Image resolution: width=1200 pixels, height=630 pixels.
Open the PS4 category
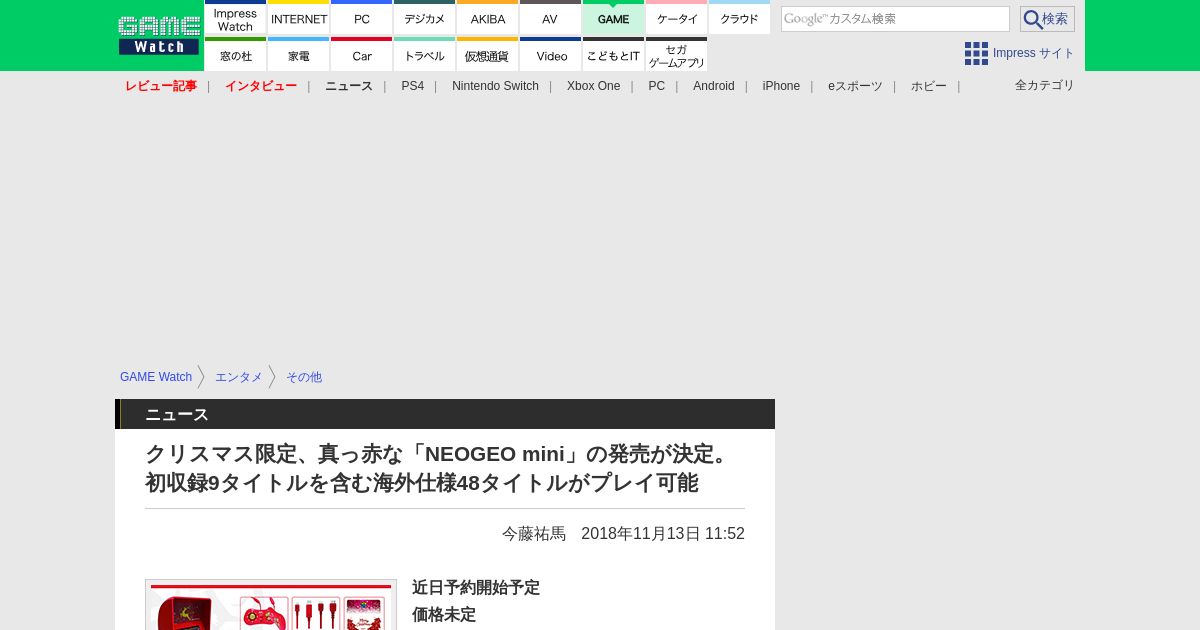tap(412, 86)
